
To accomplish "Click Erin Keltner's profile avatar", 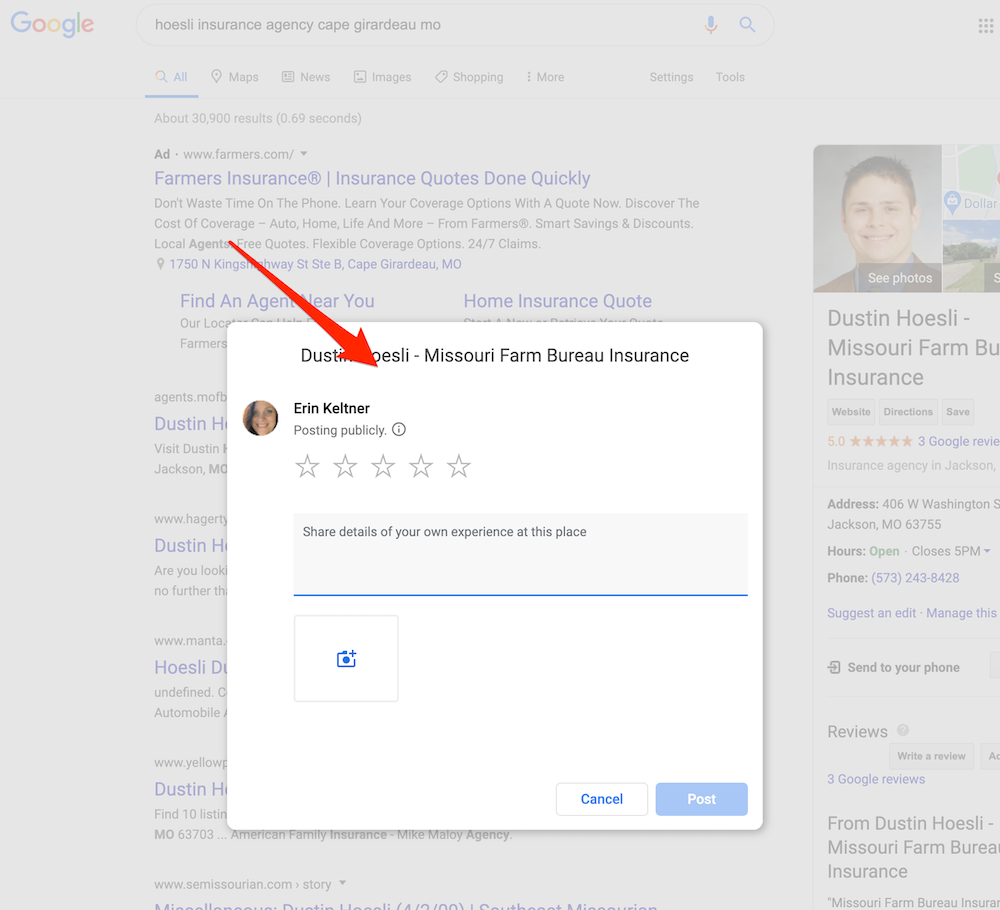I will click(x=261, y=418).
